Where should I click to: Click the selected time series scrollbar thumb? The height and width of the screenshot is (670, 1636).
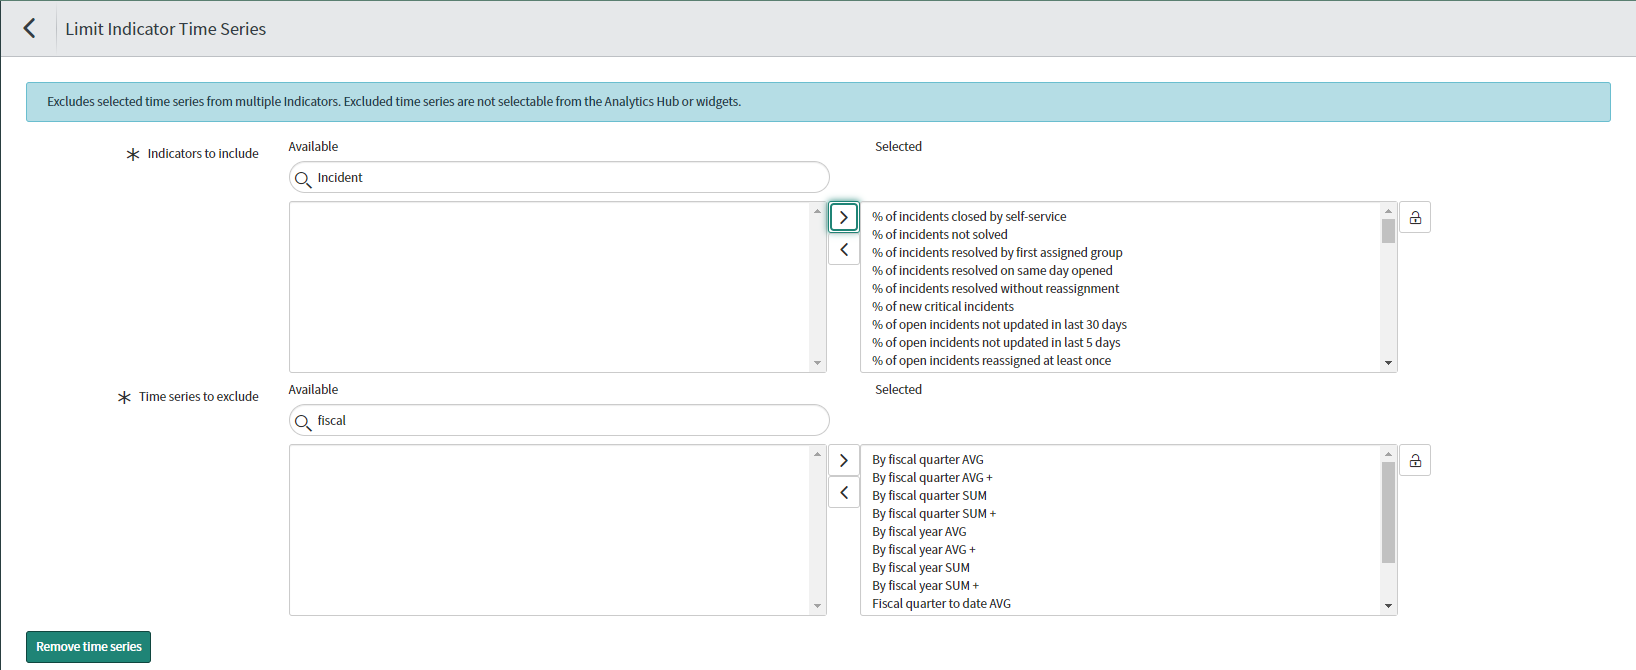(1388, 512)
